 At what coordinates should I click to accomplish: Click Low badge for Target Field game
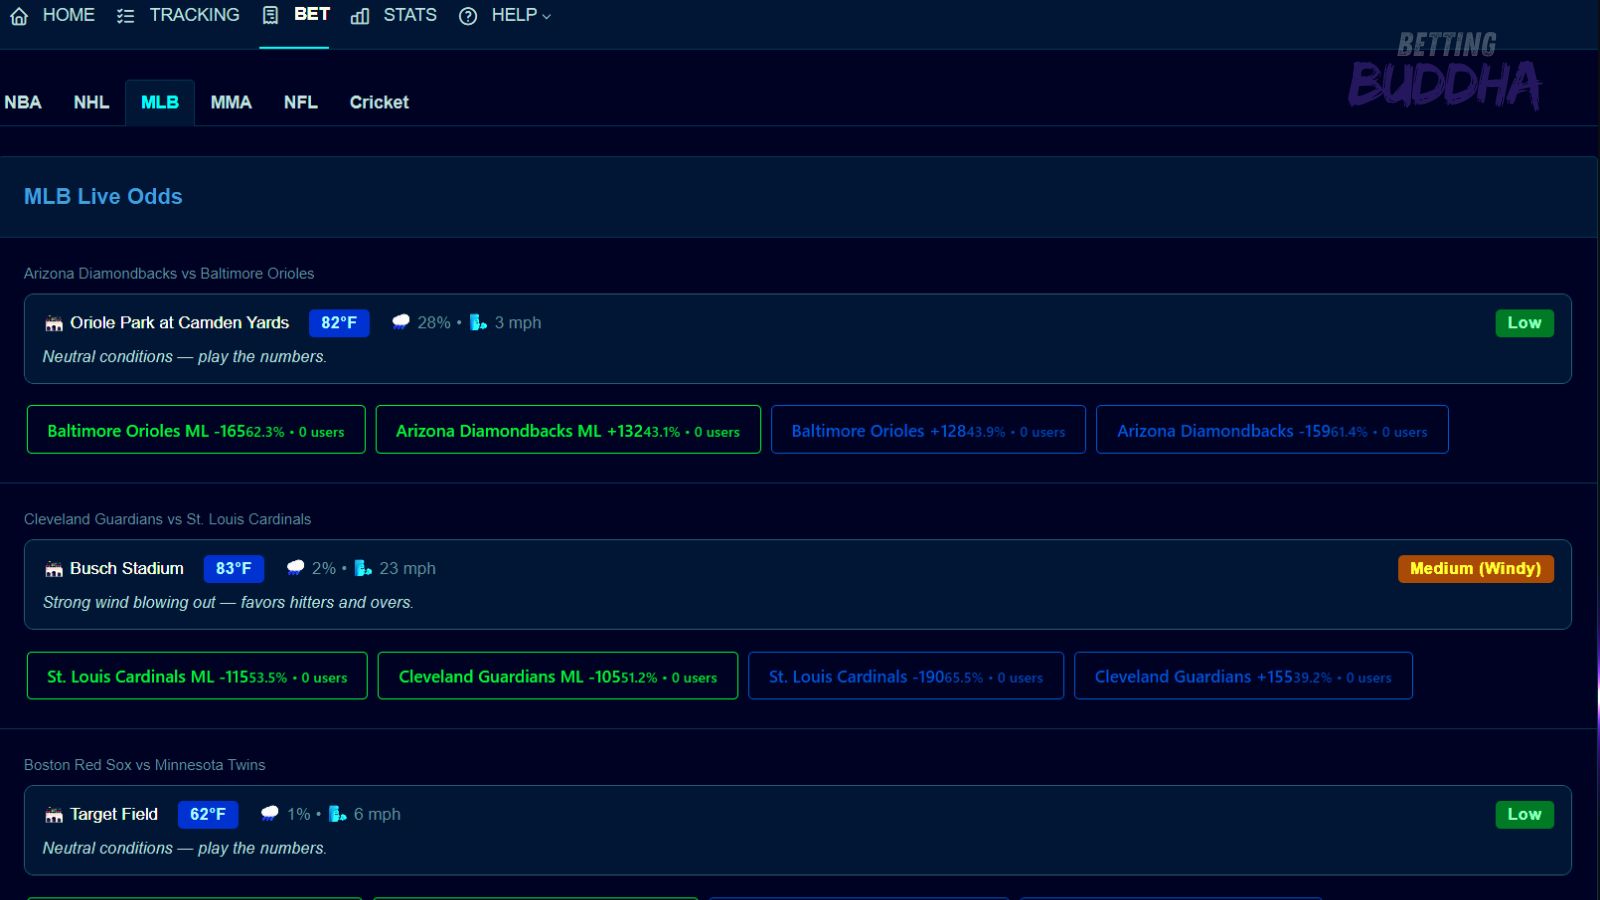pos(1524,815)
